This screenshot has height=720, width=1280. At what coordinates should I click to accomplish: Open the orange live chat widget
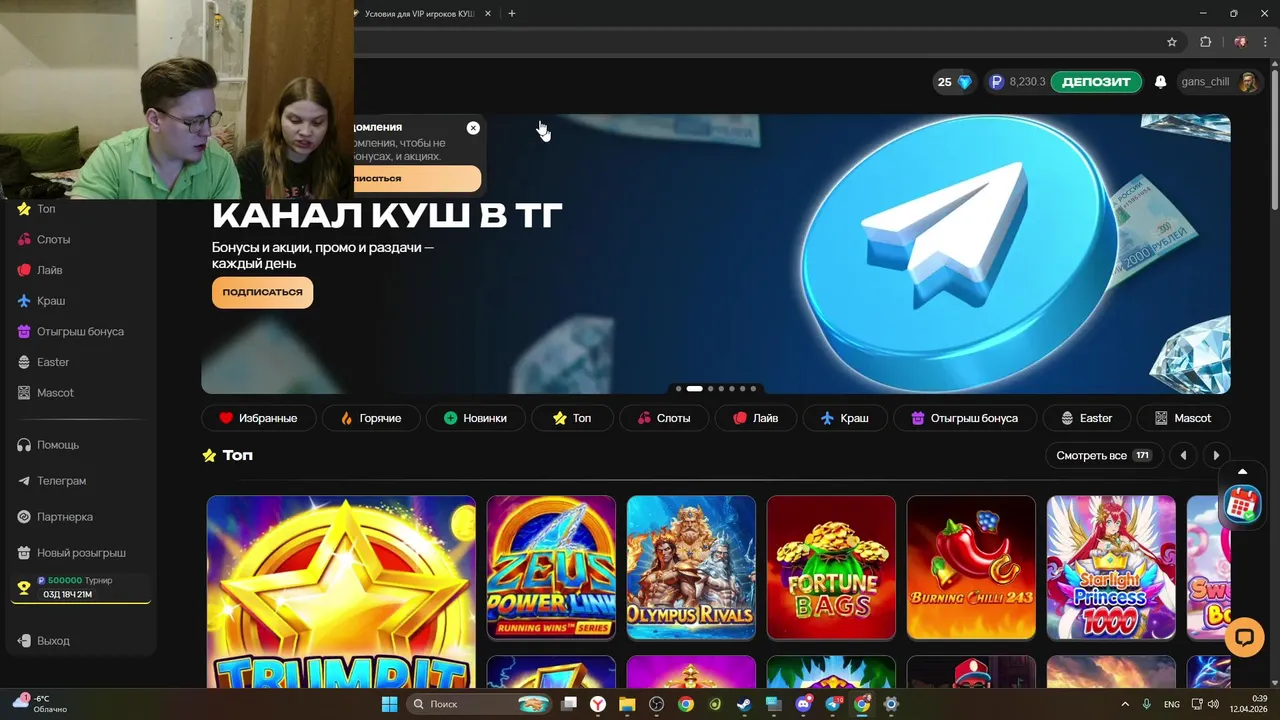pyautogui.click(x=1244, y=637)
